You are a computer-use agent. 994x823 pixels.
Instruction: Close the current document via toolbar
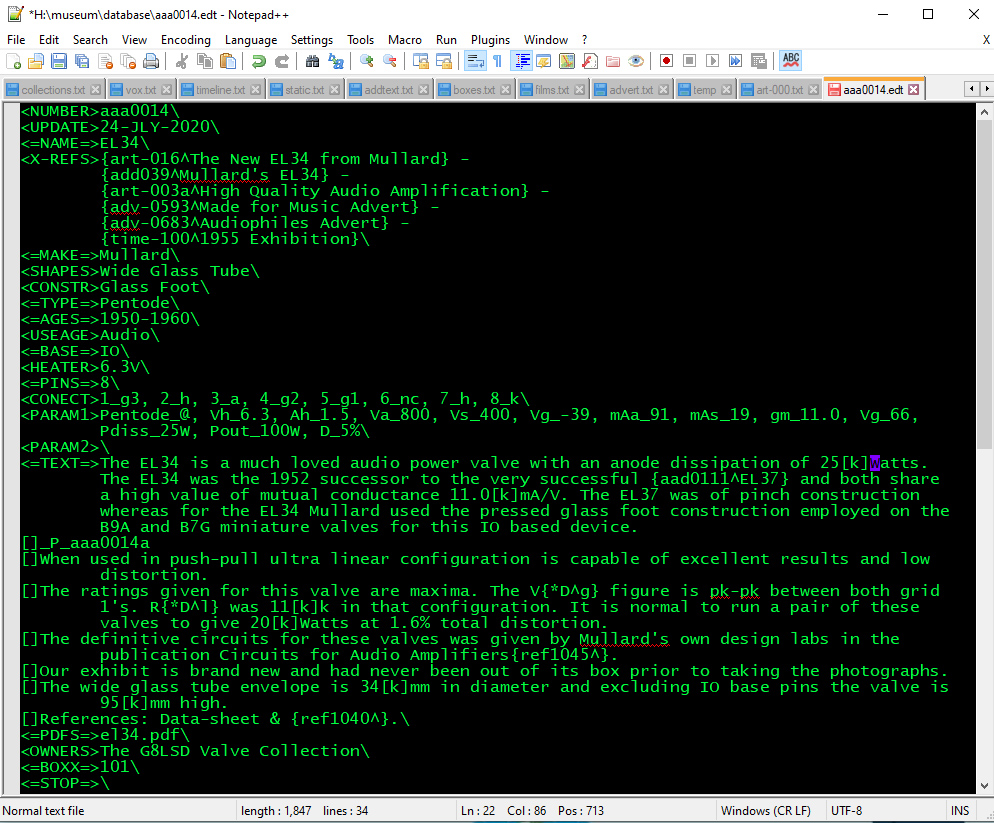tap(105, 61)
